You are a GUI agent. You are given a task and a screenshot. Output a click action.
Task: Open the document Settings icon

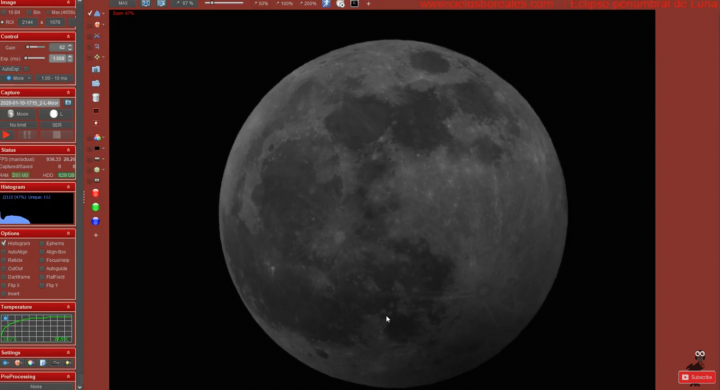[43, 363]
